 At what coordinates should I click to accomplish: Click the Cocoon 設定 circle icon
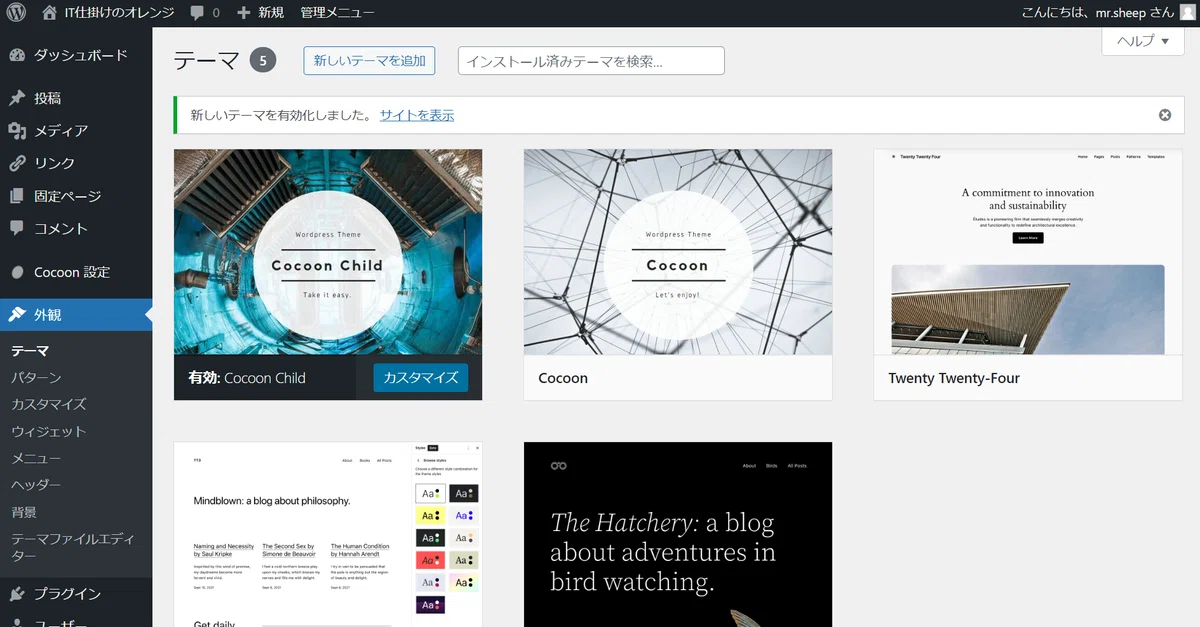pyautogui.click(x=17, y=272)
